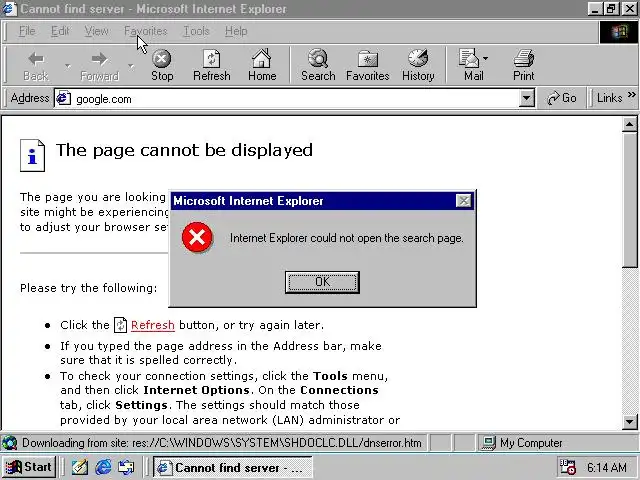
Task: Click the heading The page cannot be displayed
Action: click(184, 150)
